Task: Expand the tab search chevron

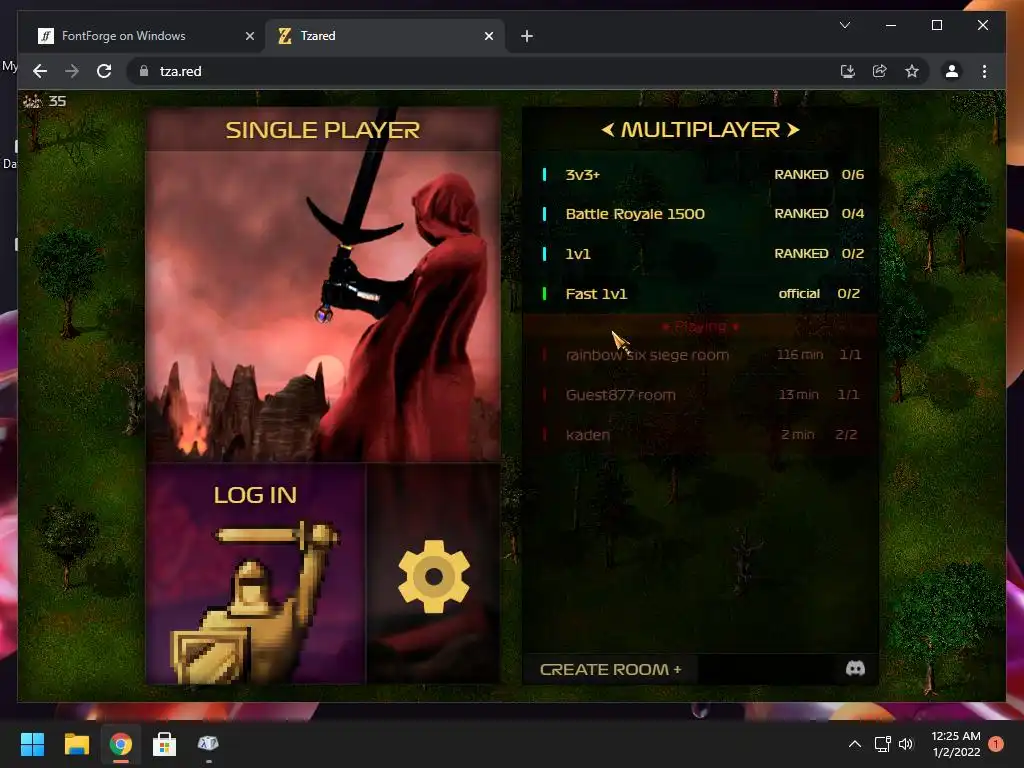Action: click(x=844, y=25)
